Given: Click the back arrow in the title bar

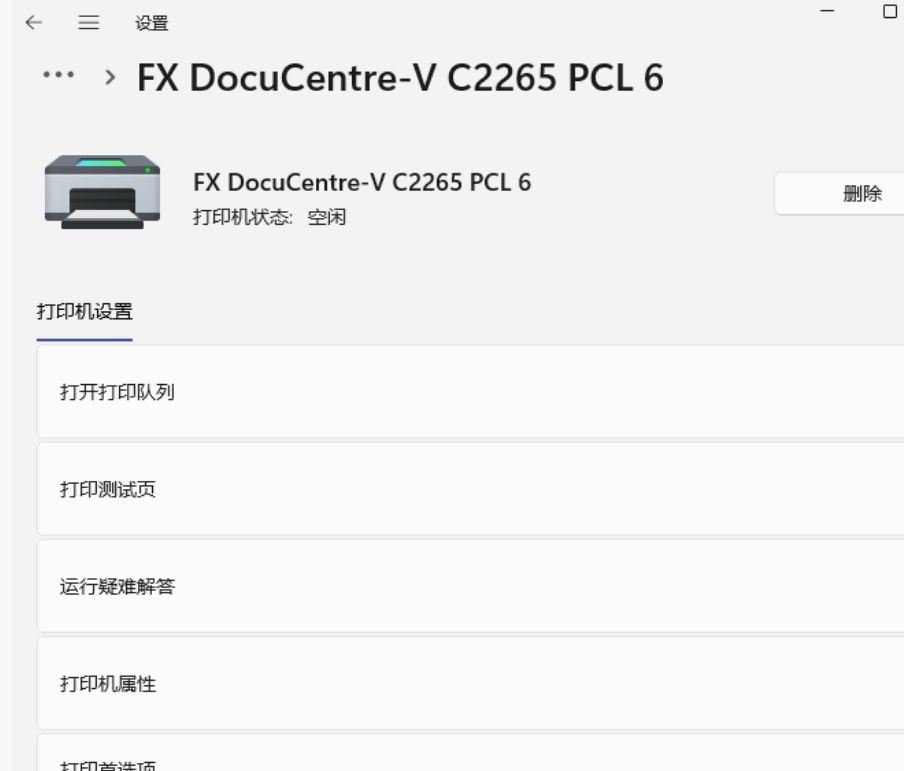Looking at the screenshot, I should coord(34,23).
